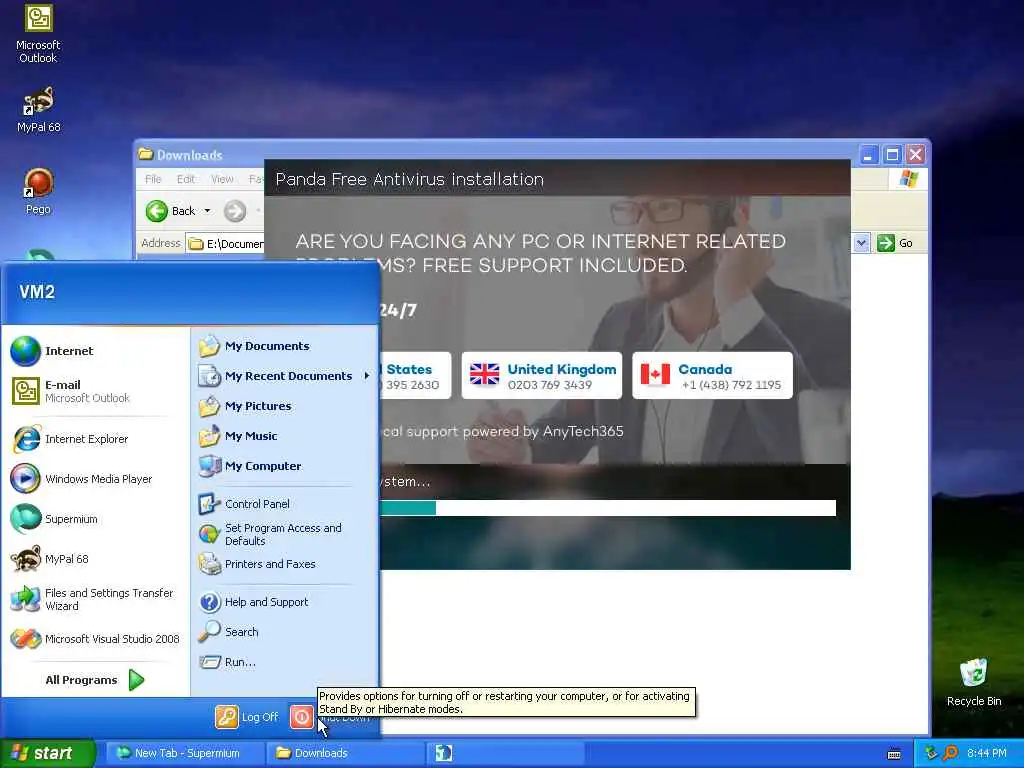Click the Forward arrow in Downloads window
Viewport: 1024px width, 768px height.
point(235,211)
